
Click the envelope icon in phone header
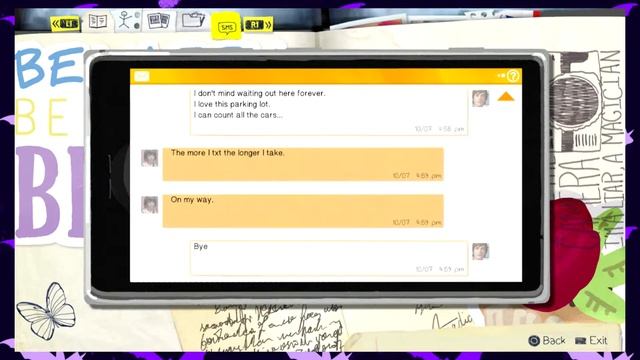(x=142, y=76)
